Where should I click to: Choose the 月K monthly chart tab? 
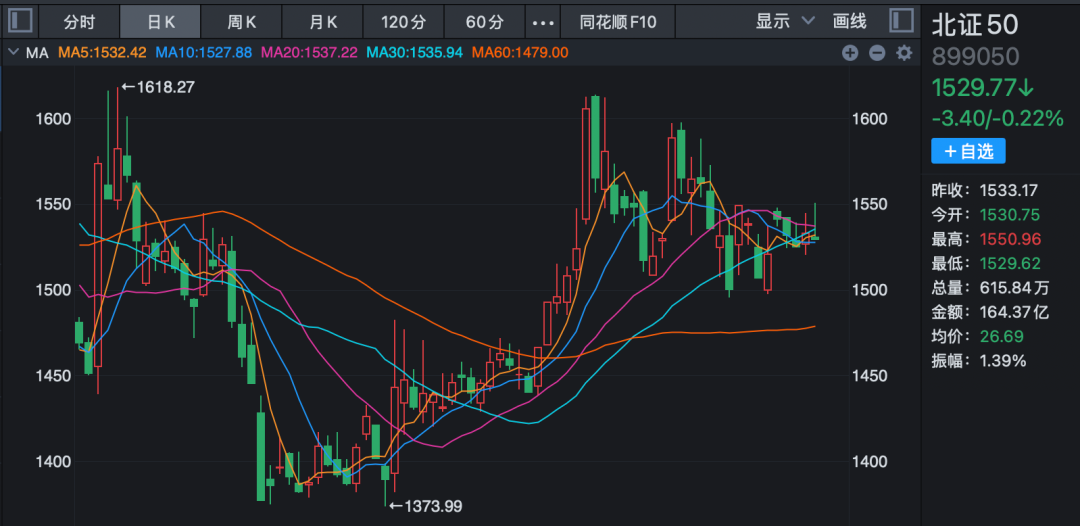[322, 21]
